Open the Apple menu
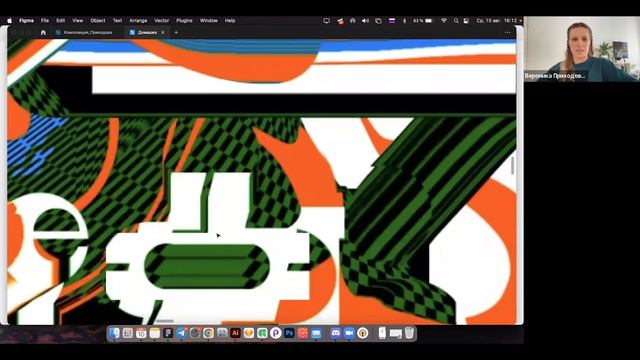 [9, 20]
